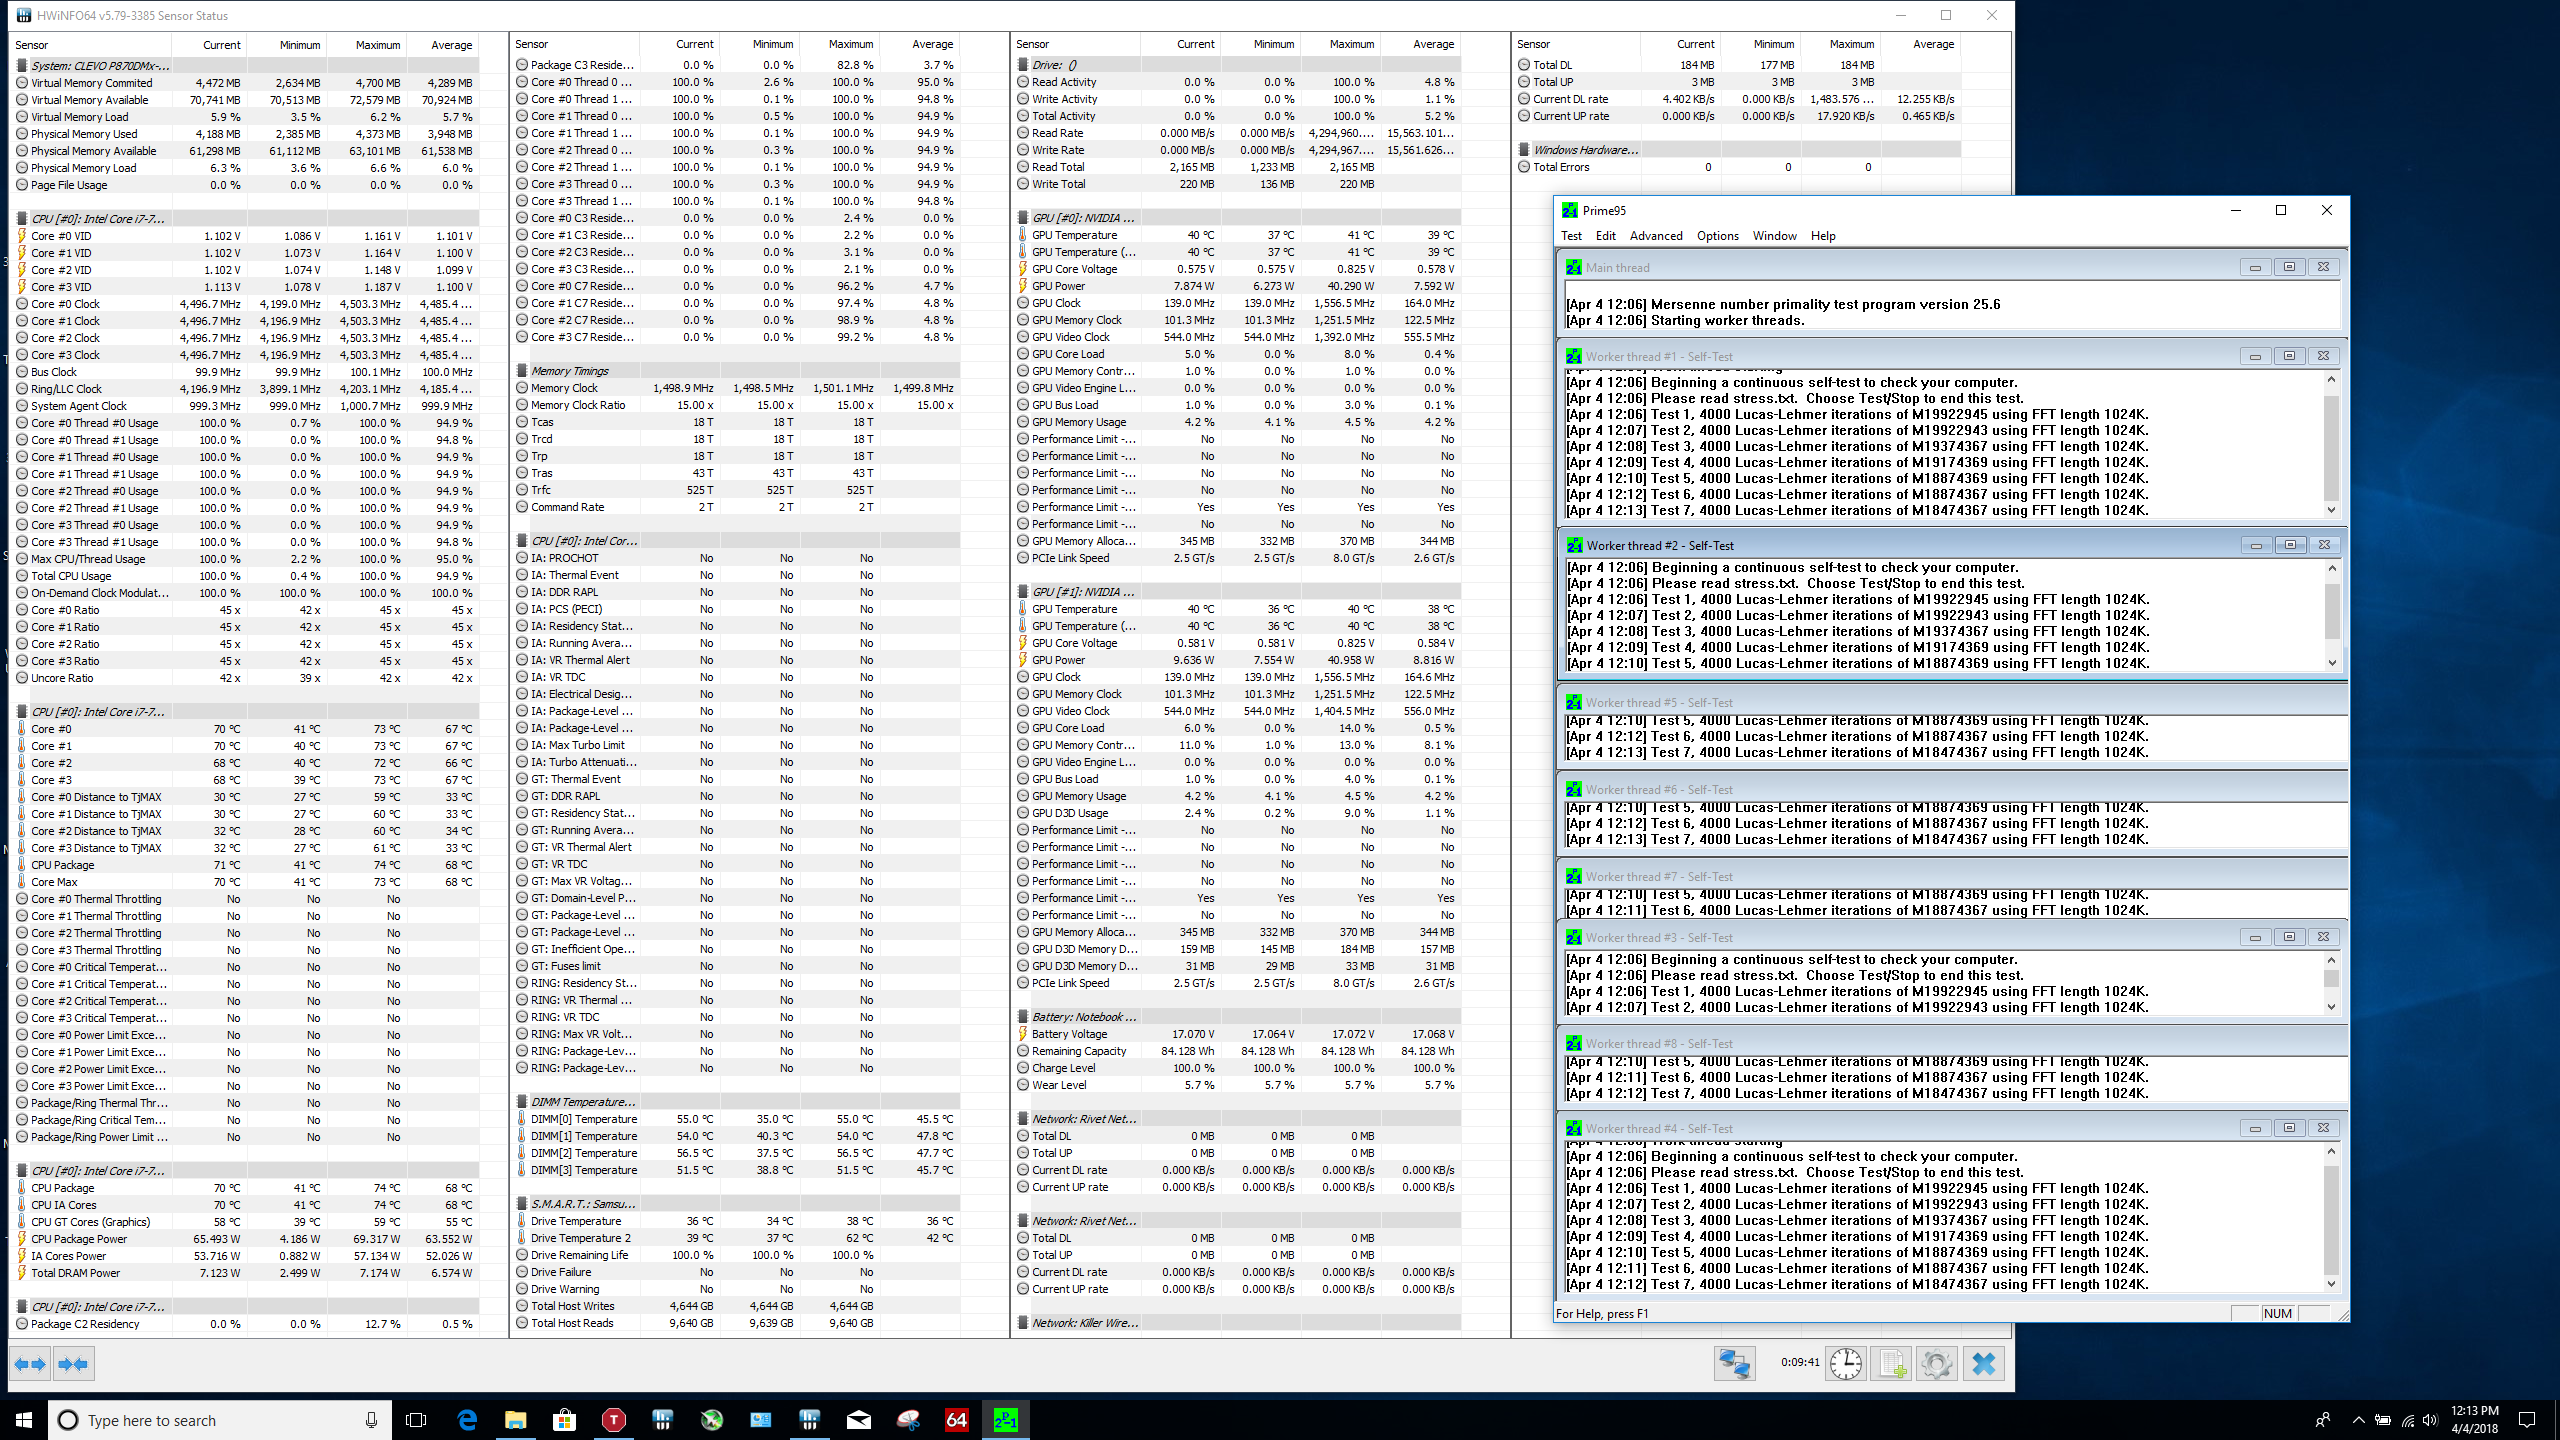Click the Memory Timings section header
The image size is (2560, 1440).
pos(569,371)
